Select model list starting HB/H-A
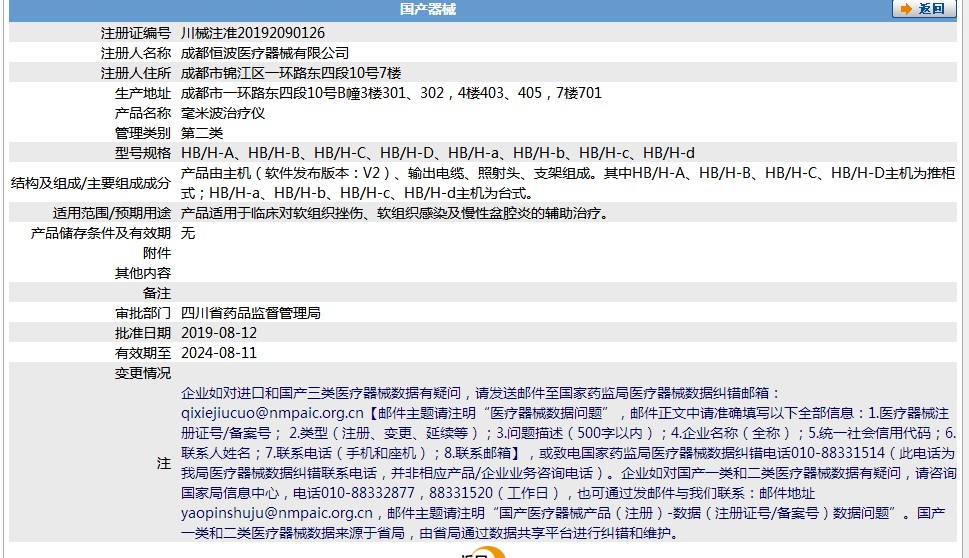969x558 pixels. click(438, 153)
